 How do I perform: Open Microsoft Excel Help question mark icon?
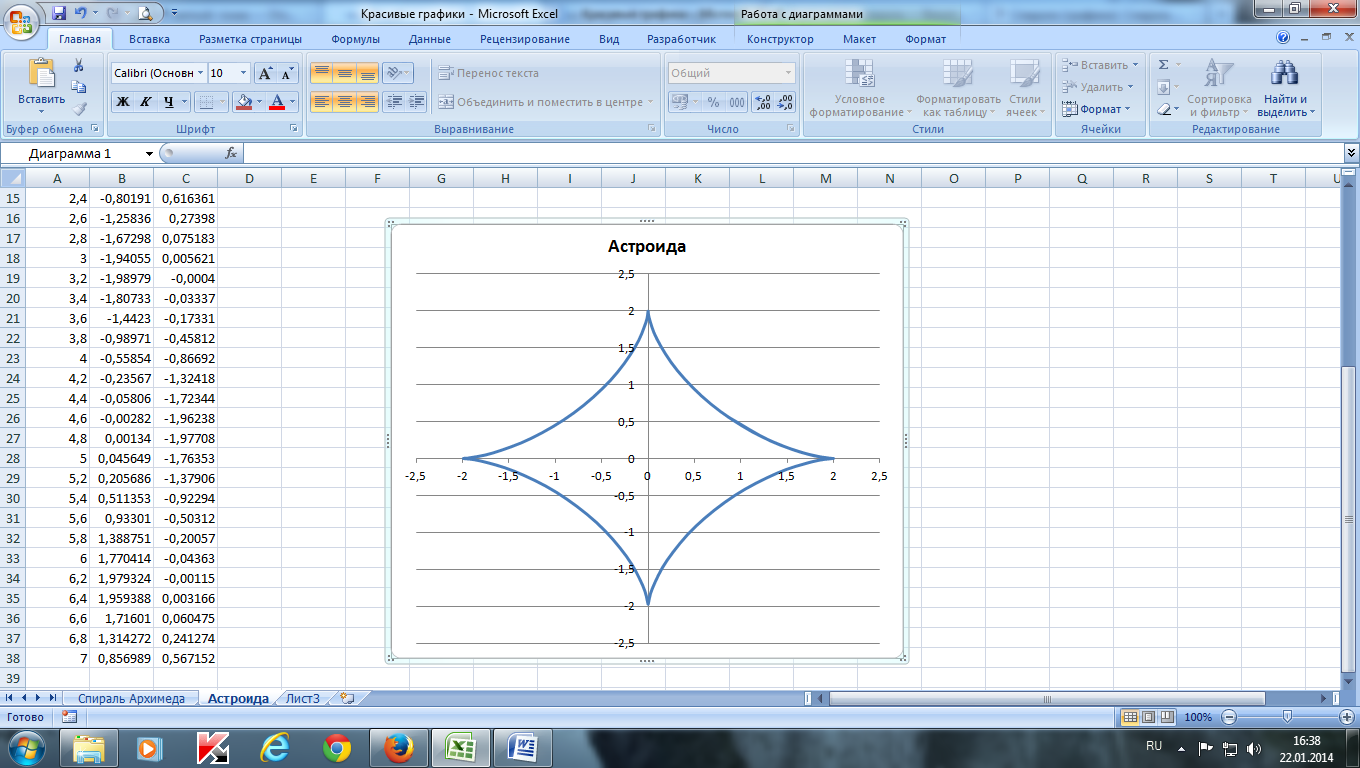(x=1283, y=38)
